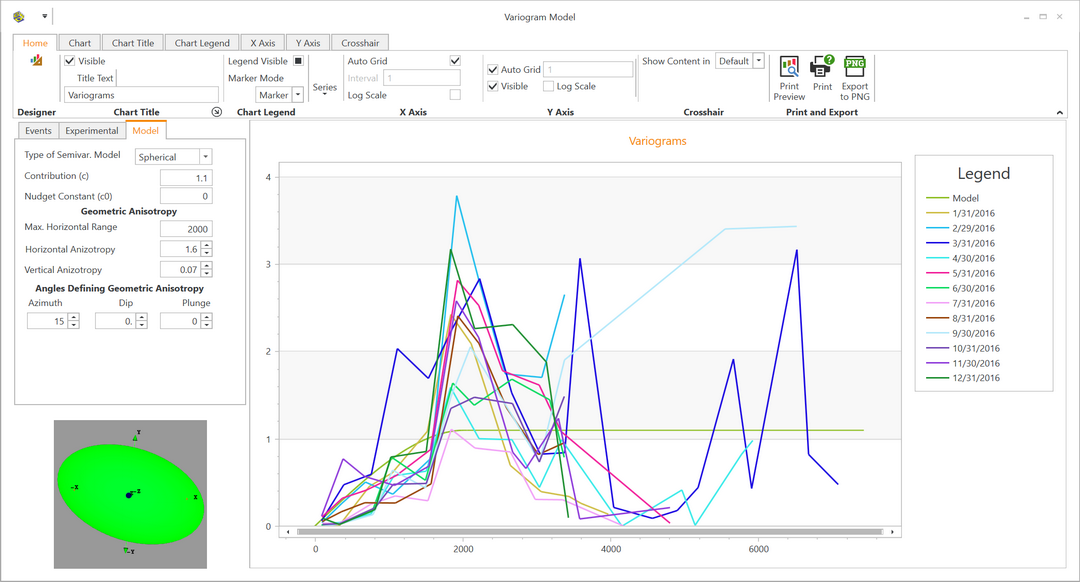Click the scrollbar left arrow under chart

(288, 532)
